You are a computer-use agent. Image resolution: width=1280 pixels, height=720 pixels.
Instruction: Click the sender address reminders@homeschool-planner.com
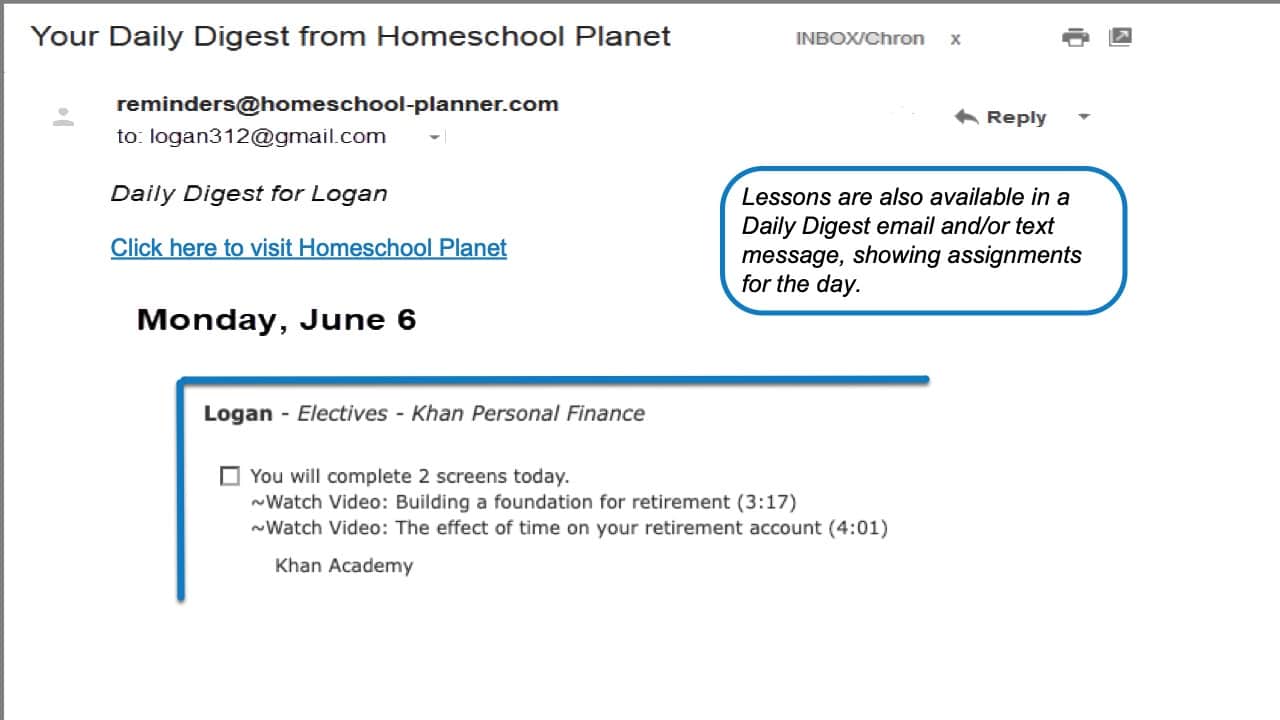pyautogui.click(x=337, y=103)
